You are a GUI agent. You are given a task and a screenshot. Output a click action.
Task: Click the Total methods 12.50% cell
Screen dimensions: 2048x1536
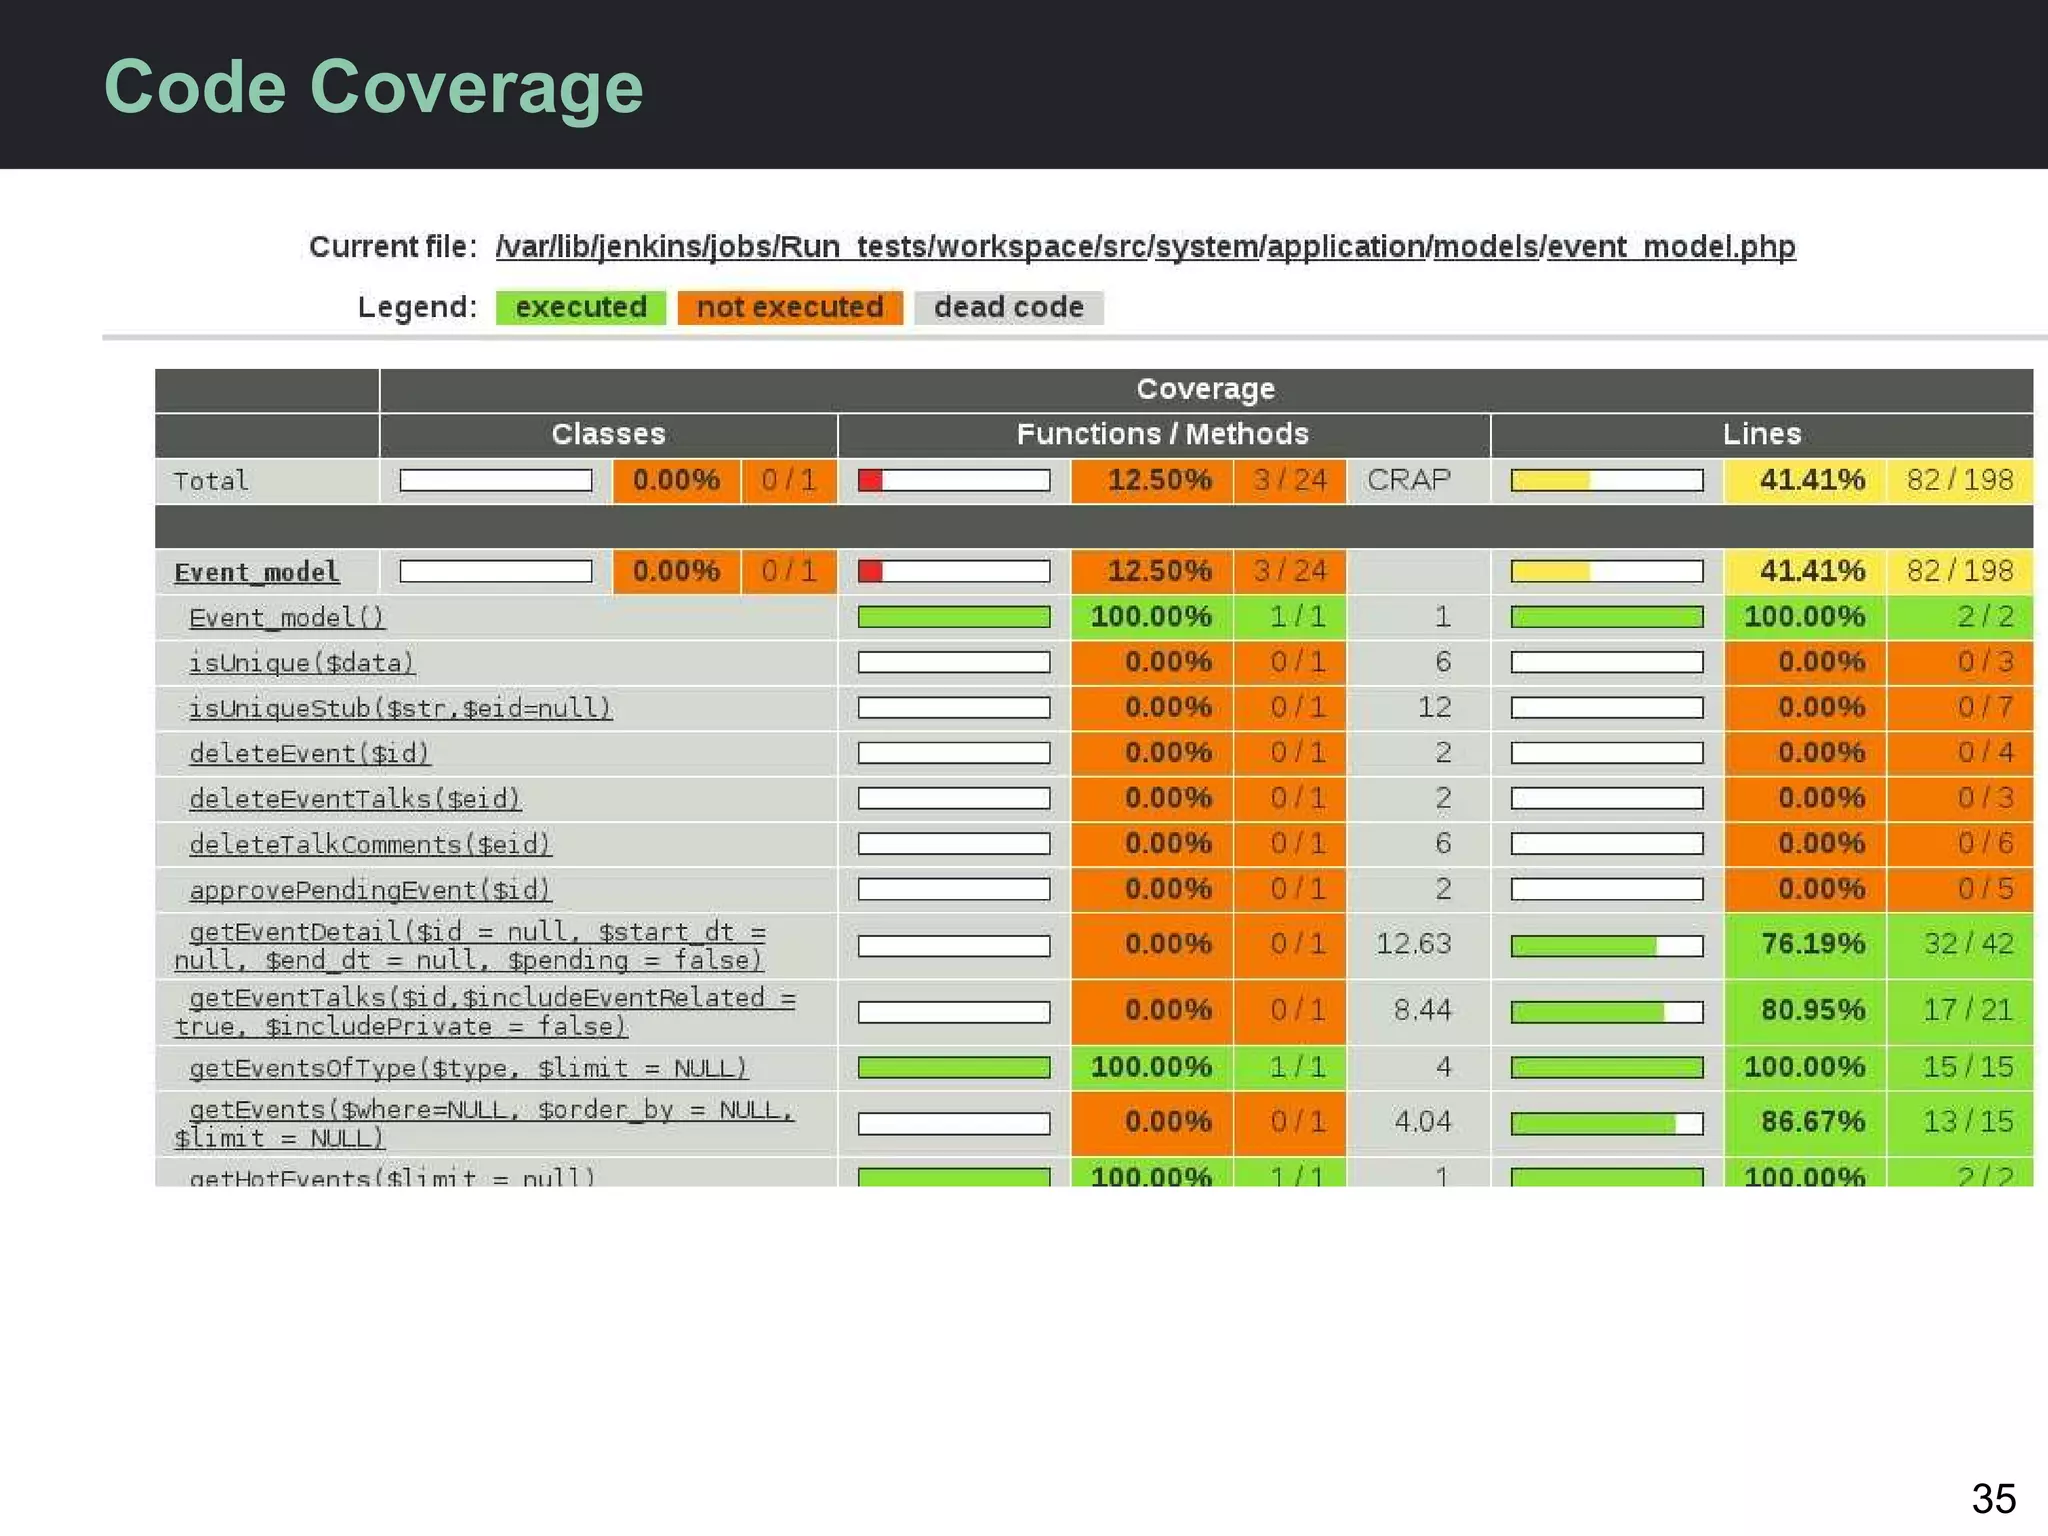pos(1151,480)
